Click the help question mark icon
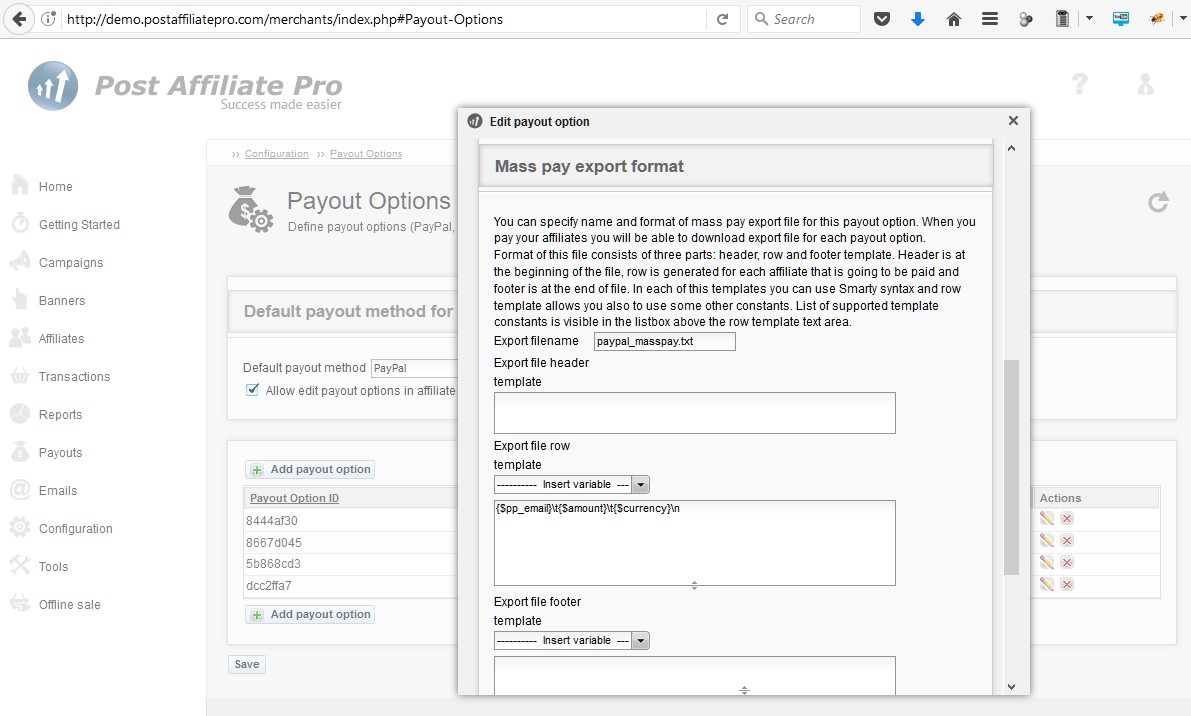Viewport: 1191px width, 716px height. click(1080, 85)
